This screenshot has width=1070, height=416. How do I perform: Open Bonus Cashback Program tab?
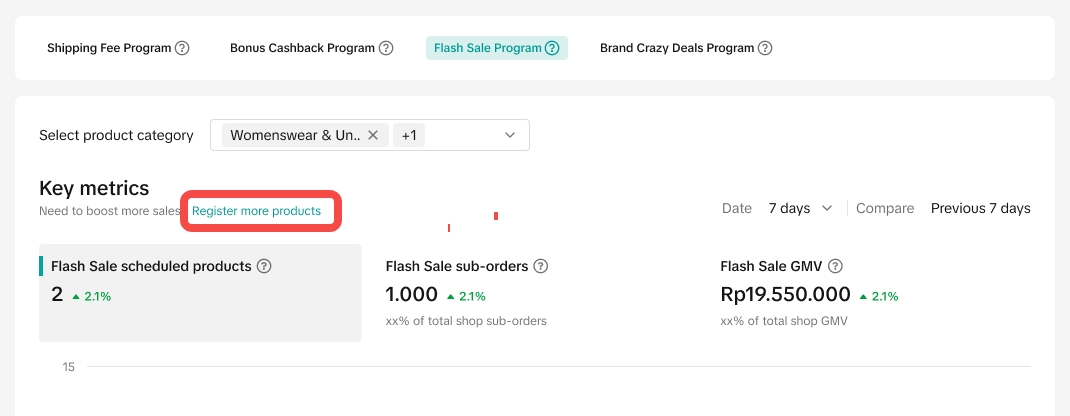tap(302, 48)
